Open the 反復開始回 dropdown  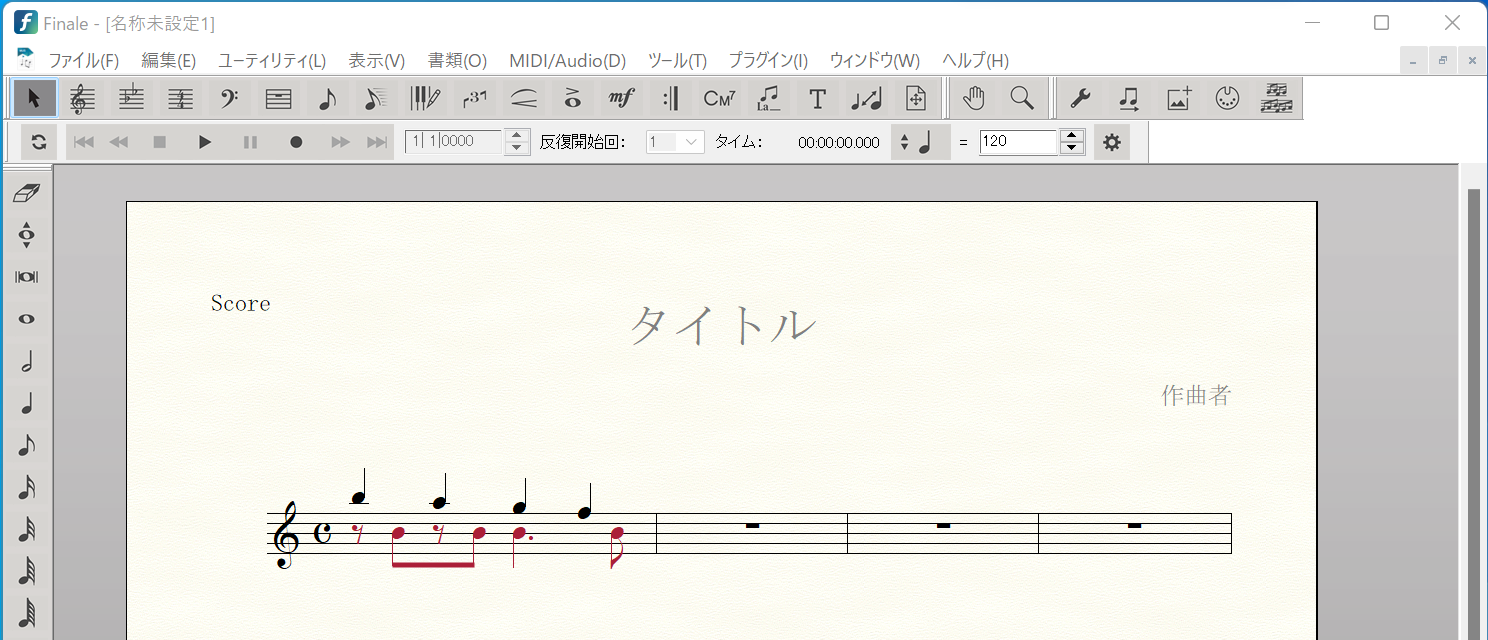pyautogui.click(x=676, y=142)
